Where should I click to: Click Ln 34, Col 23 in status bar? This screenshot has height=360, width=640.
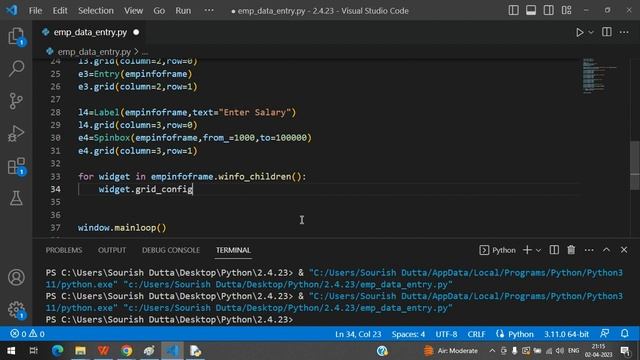(x=358, y=334)
